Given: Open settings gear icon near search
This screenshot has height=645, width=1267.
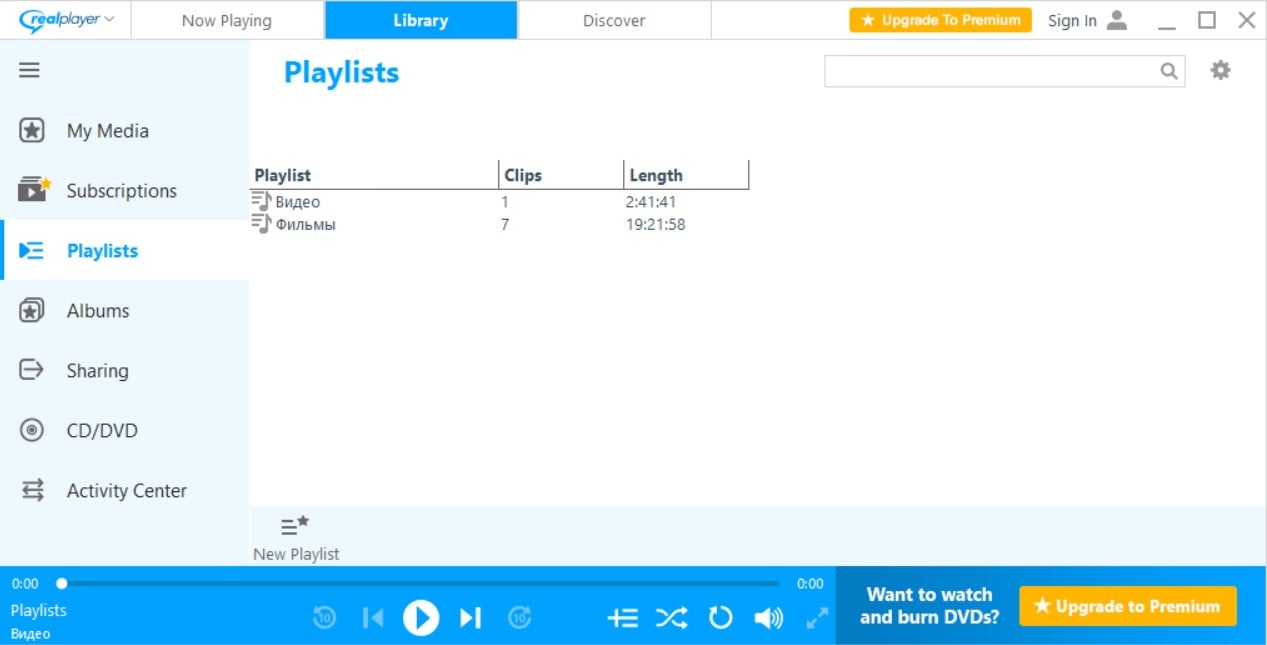Looking at the screenshot, I should click(x=1220, y=70).
